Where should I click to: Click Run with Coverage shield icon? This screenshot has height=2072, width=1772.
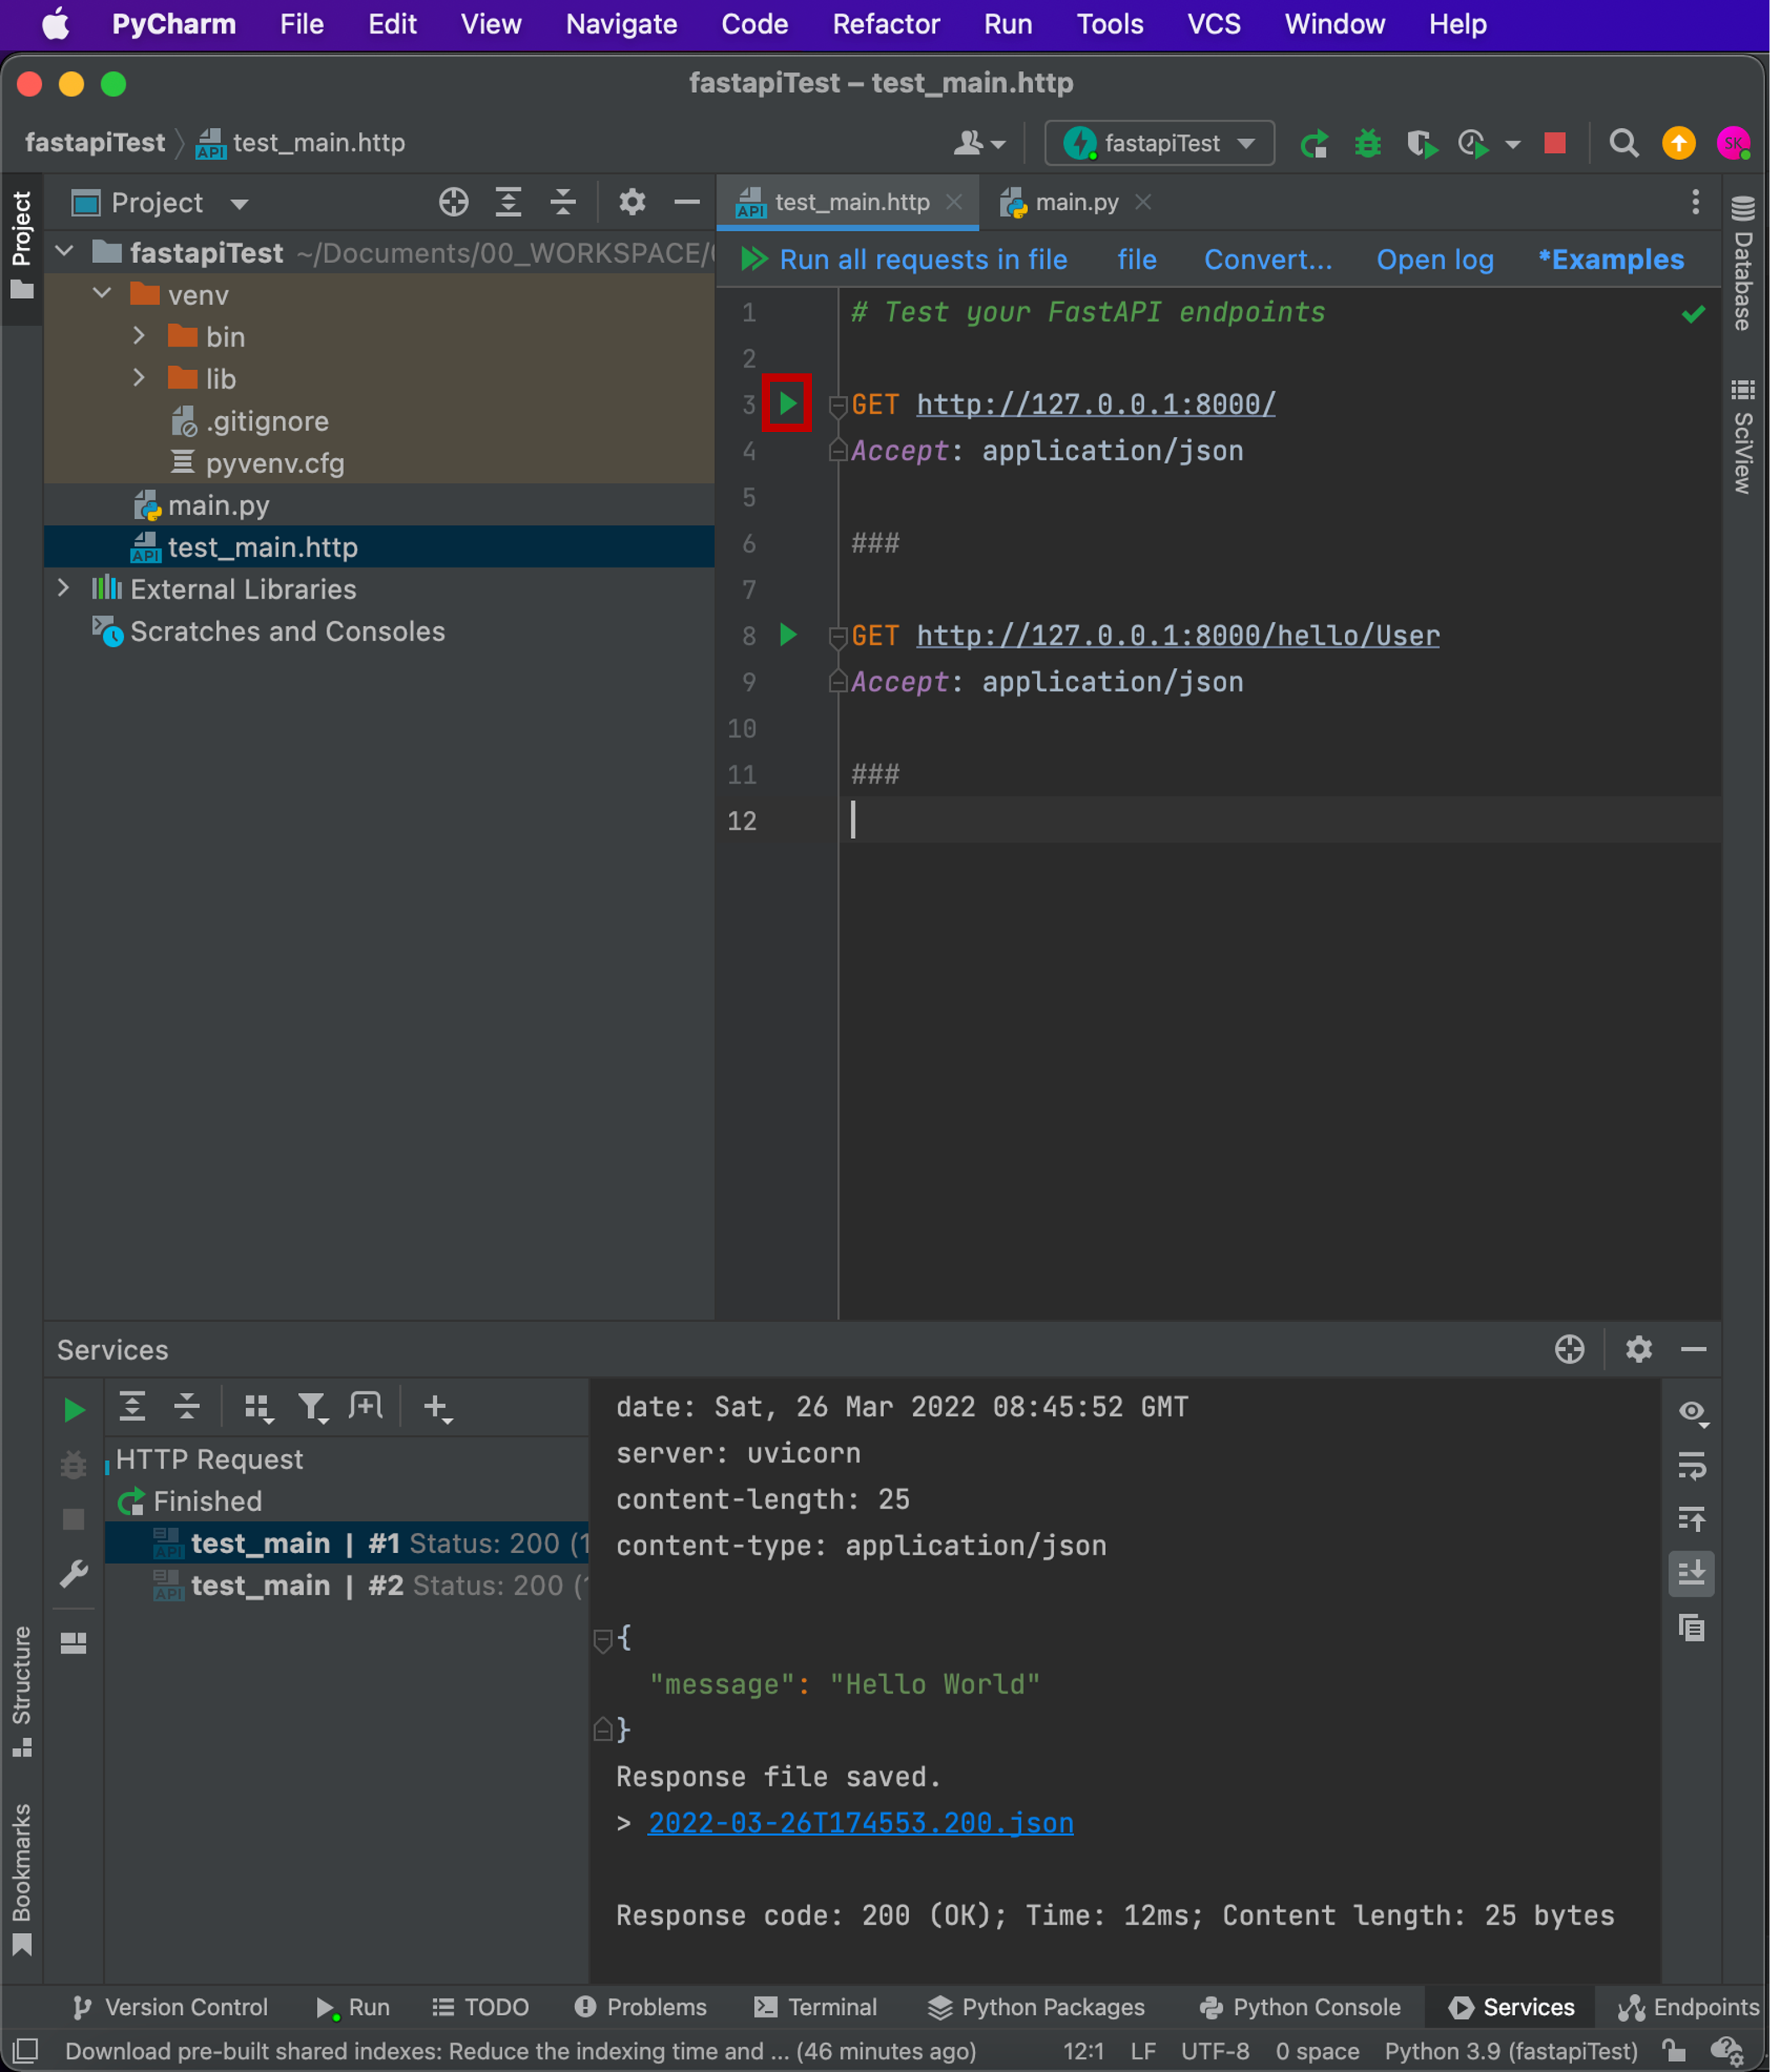(1421, 144)
